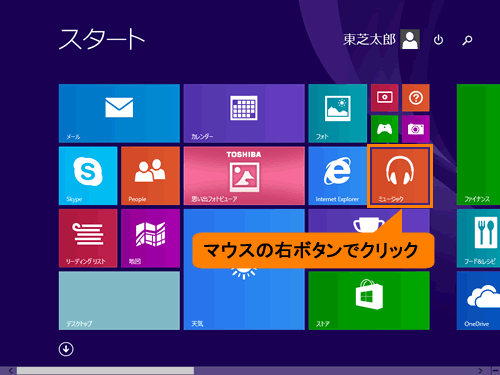Open the Calendar tile

[x=244, y=113]
